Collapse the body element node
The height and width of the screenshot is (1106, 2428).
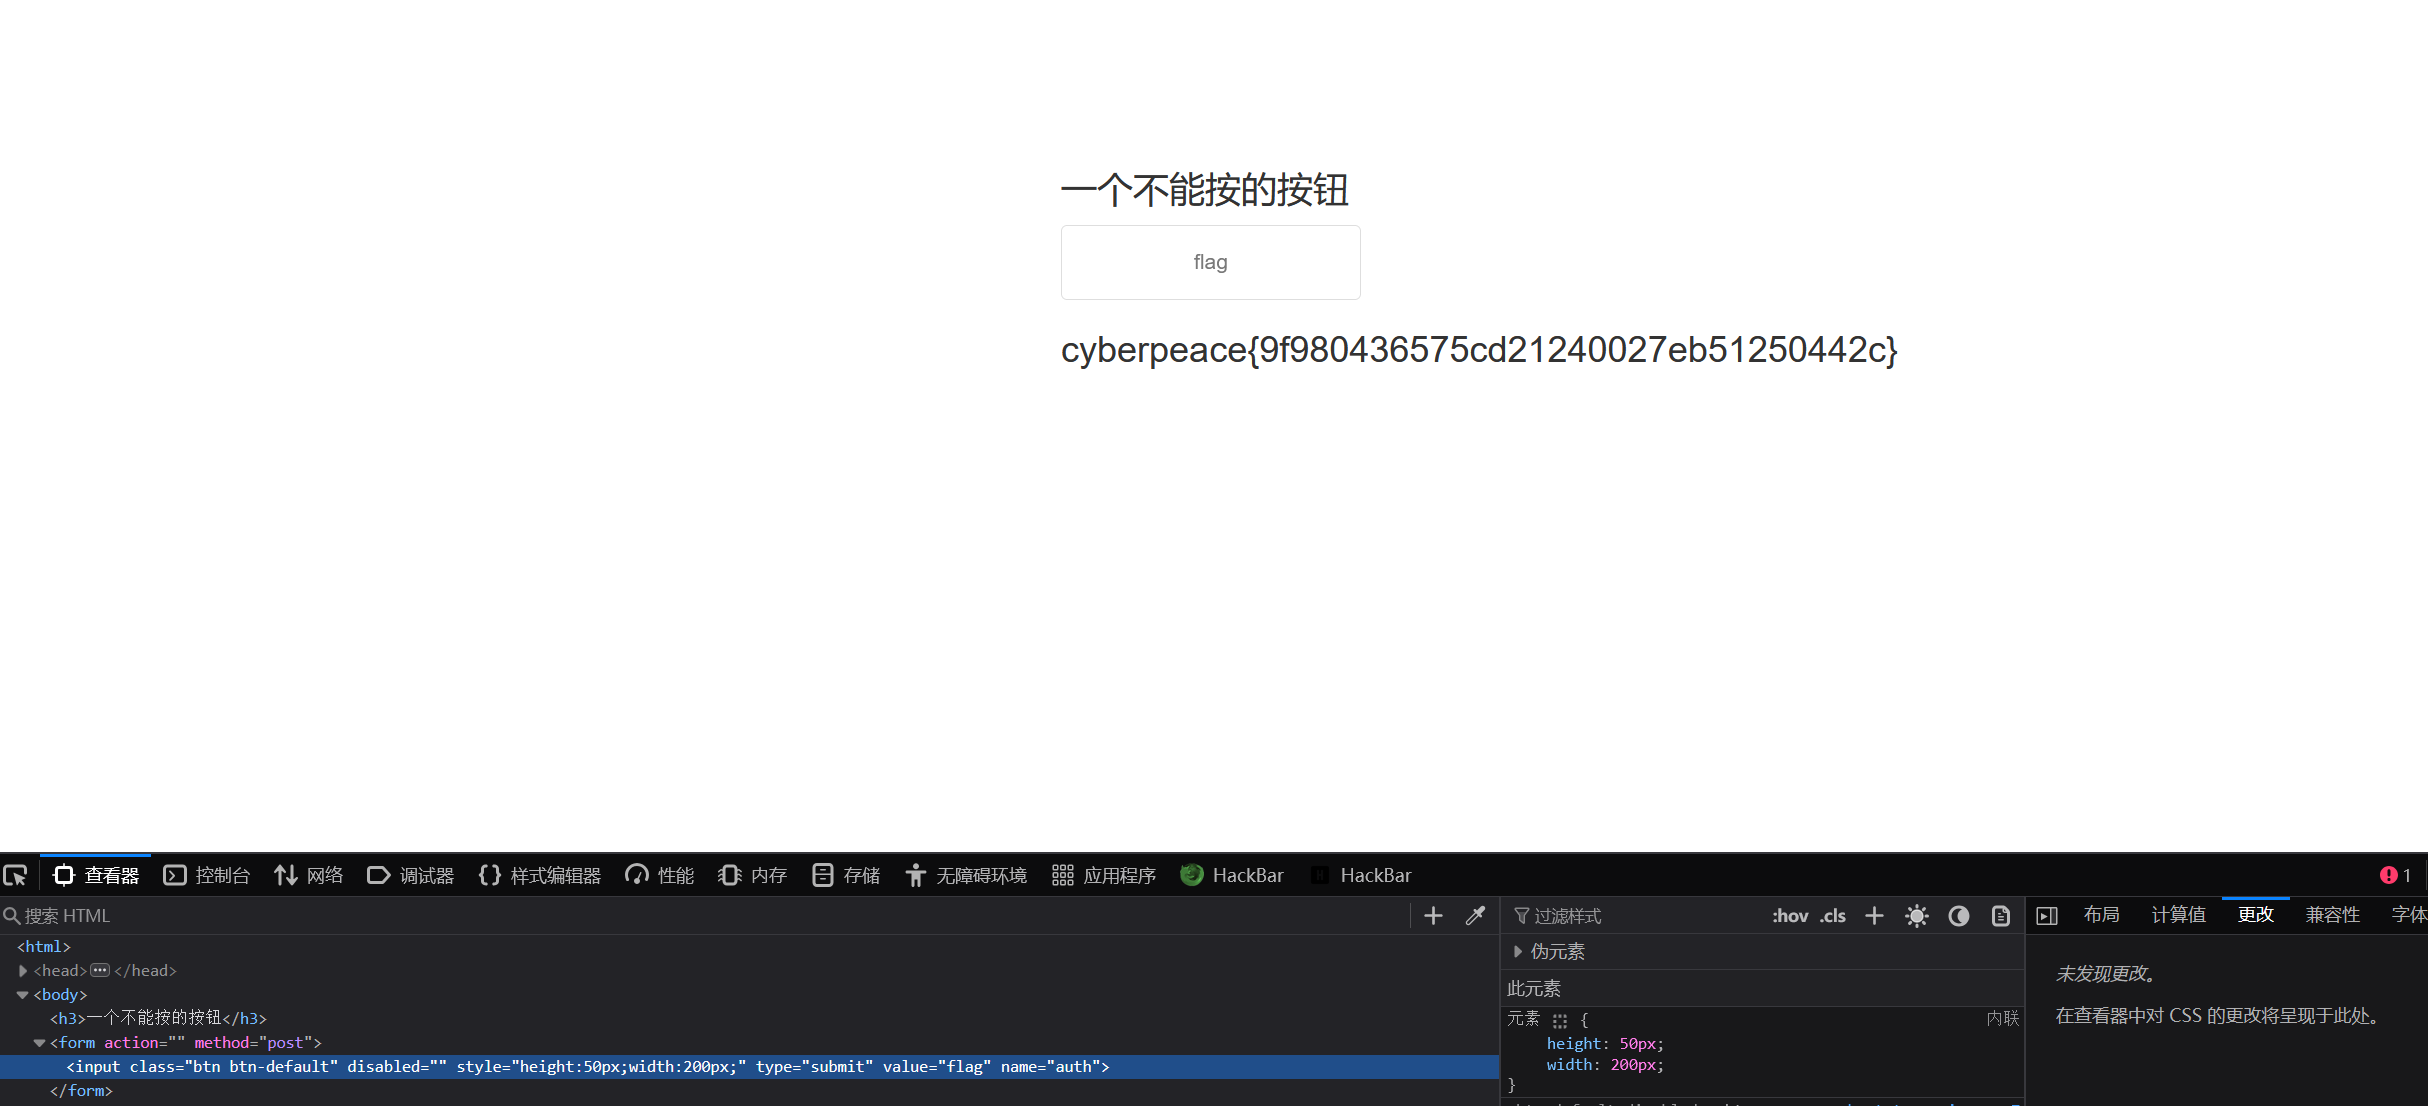click(x=23, y=995)
